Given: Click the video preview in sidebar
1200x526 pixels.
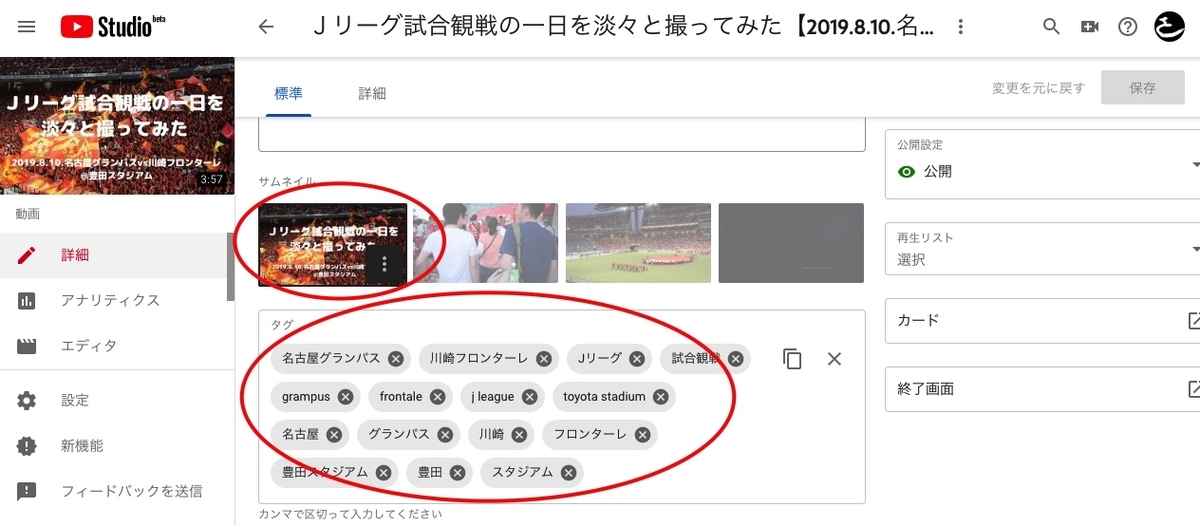Looking at the screenshot, I should pyautogui.click(x=117, y=126).
